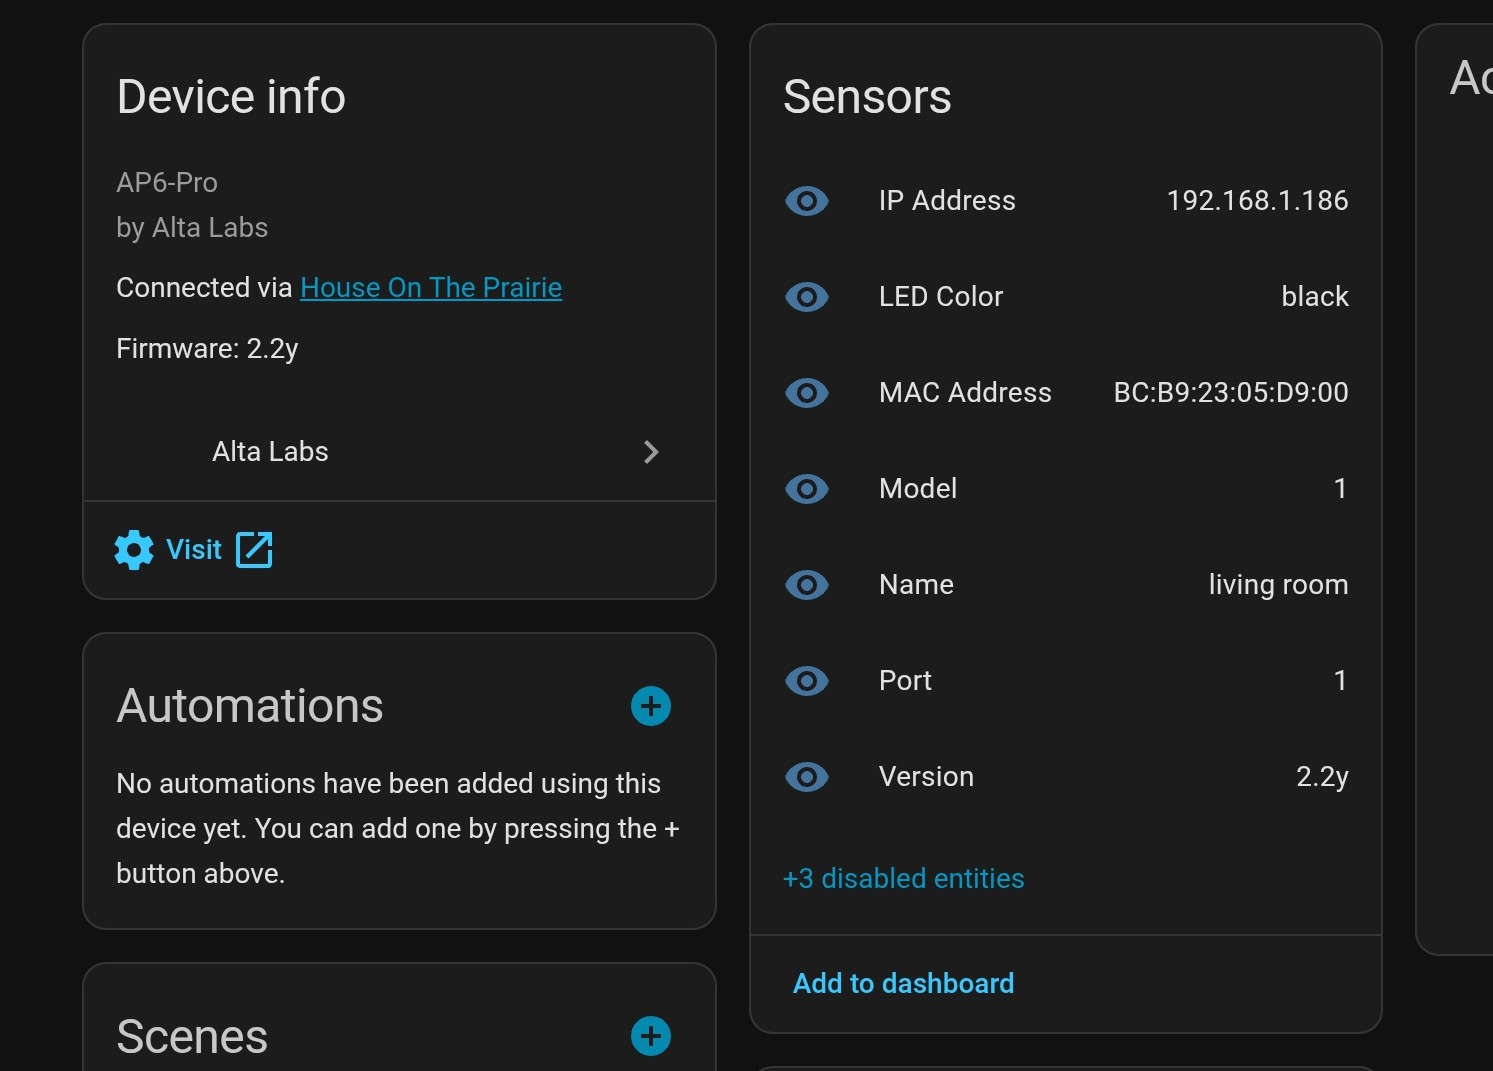Click the eye icon beside Model sensor
The width and height of the screenshot is (1493, 1071).
(806, 489)
